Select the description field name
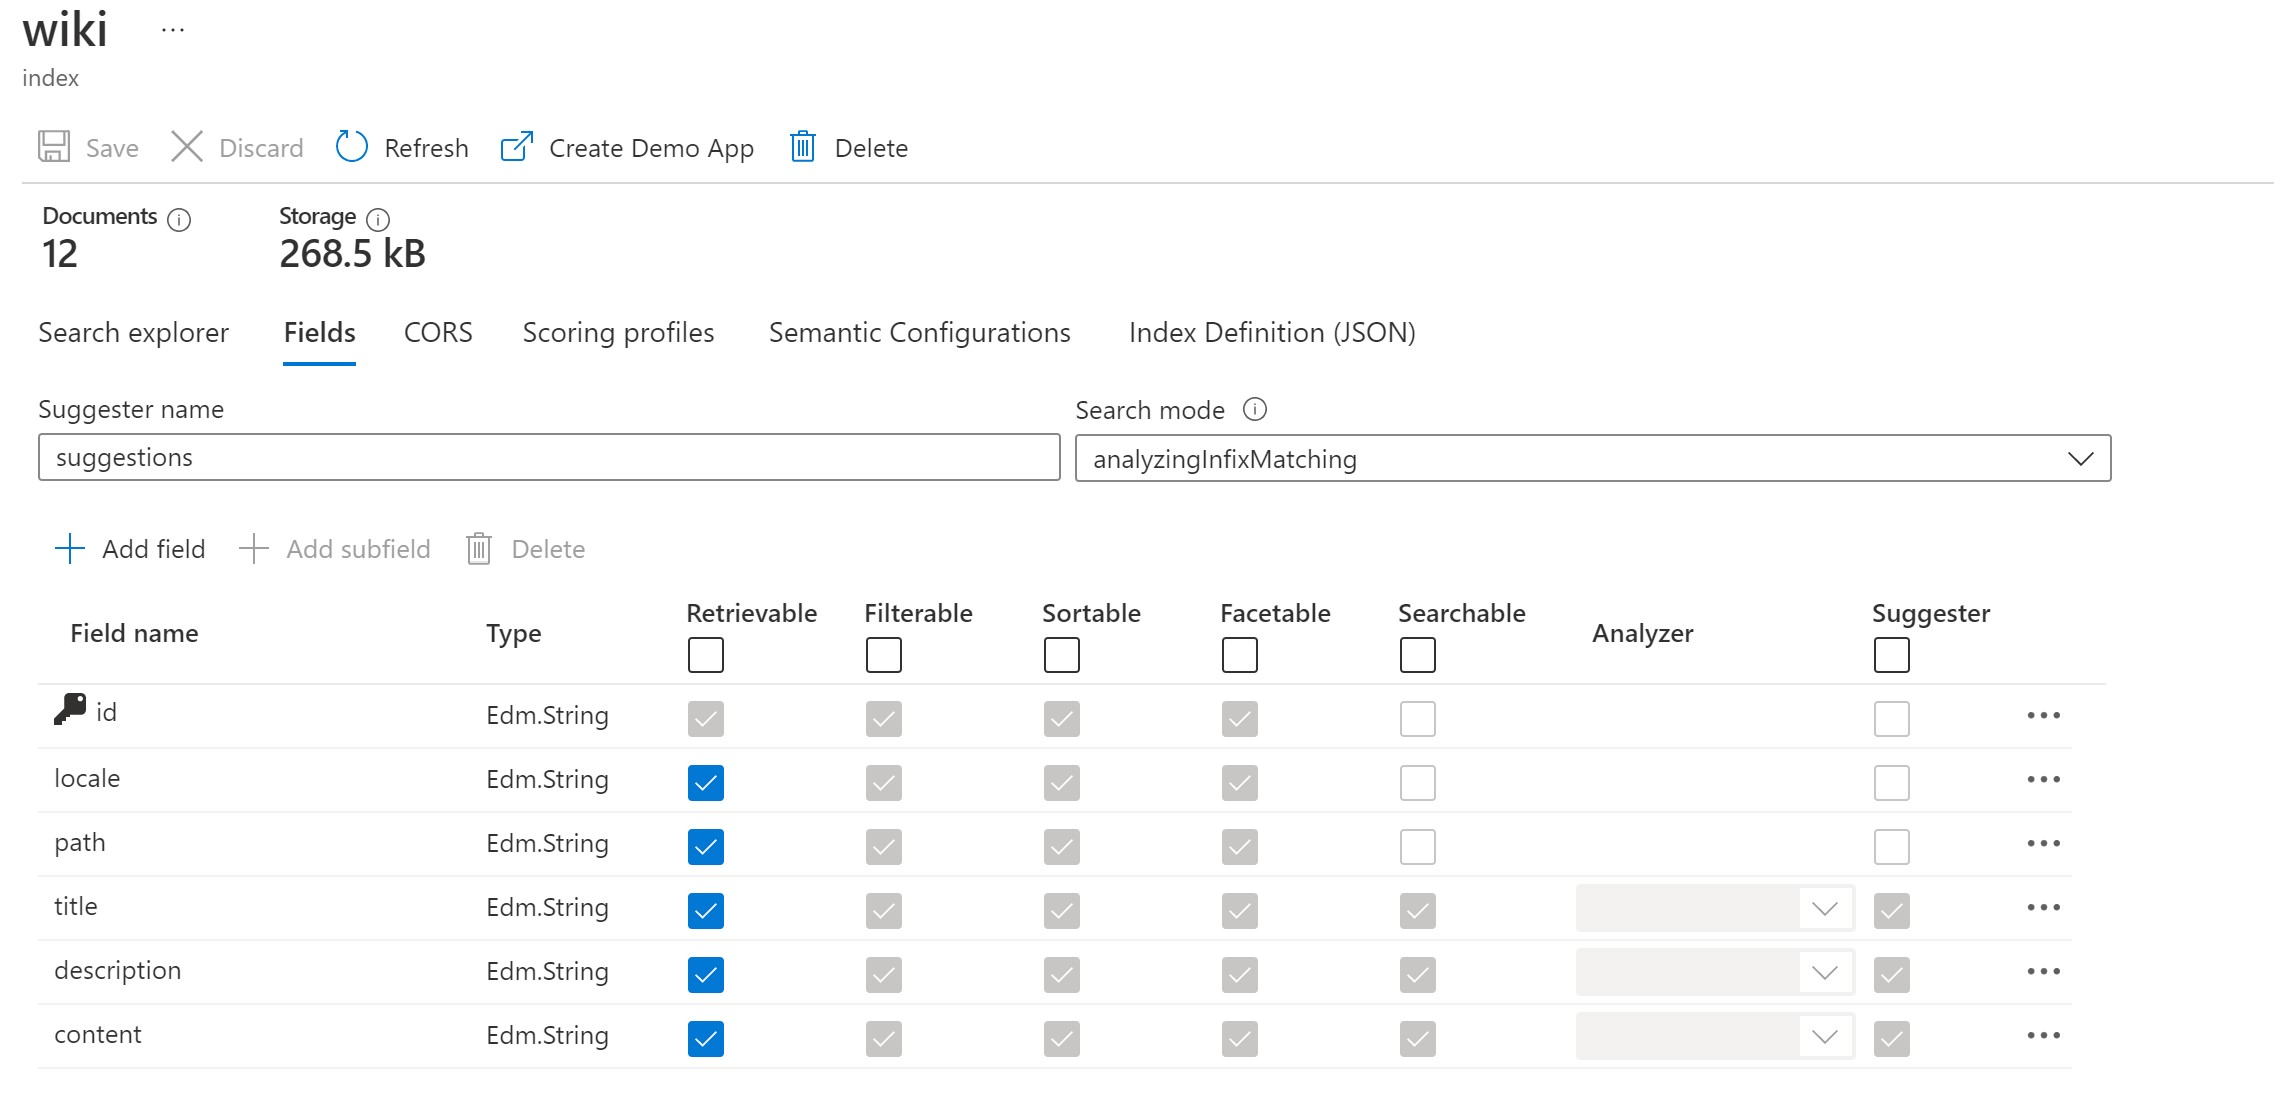2274x1120 pixels. pyautogui.click(x=117, y=970)
